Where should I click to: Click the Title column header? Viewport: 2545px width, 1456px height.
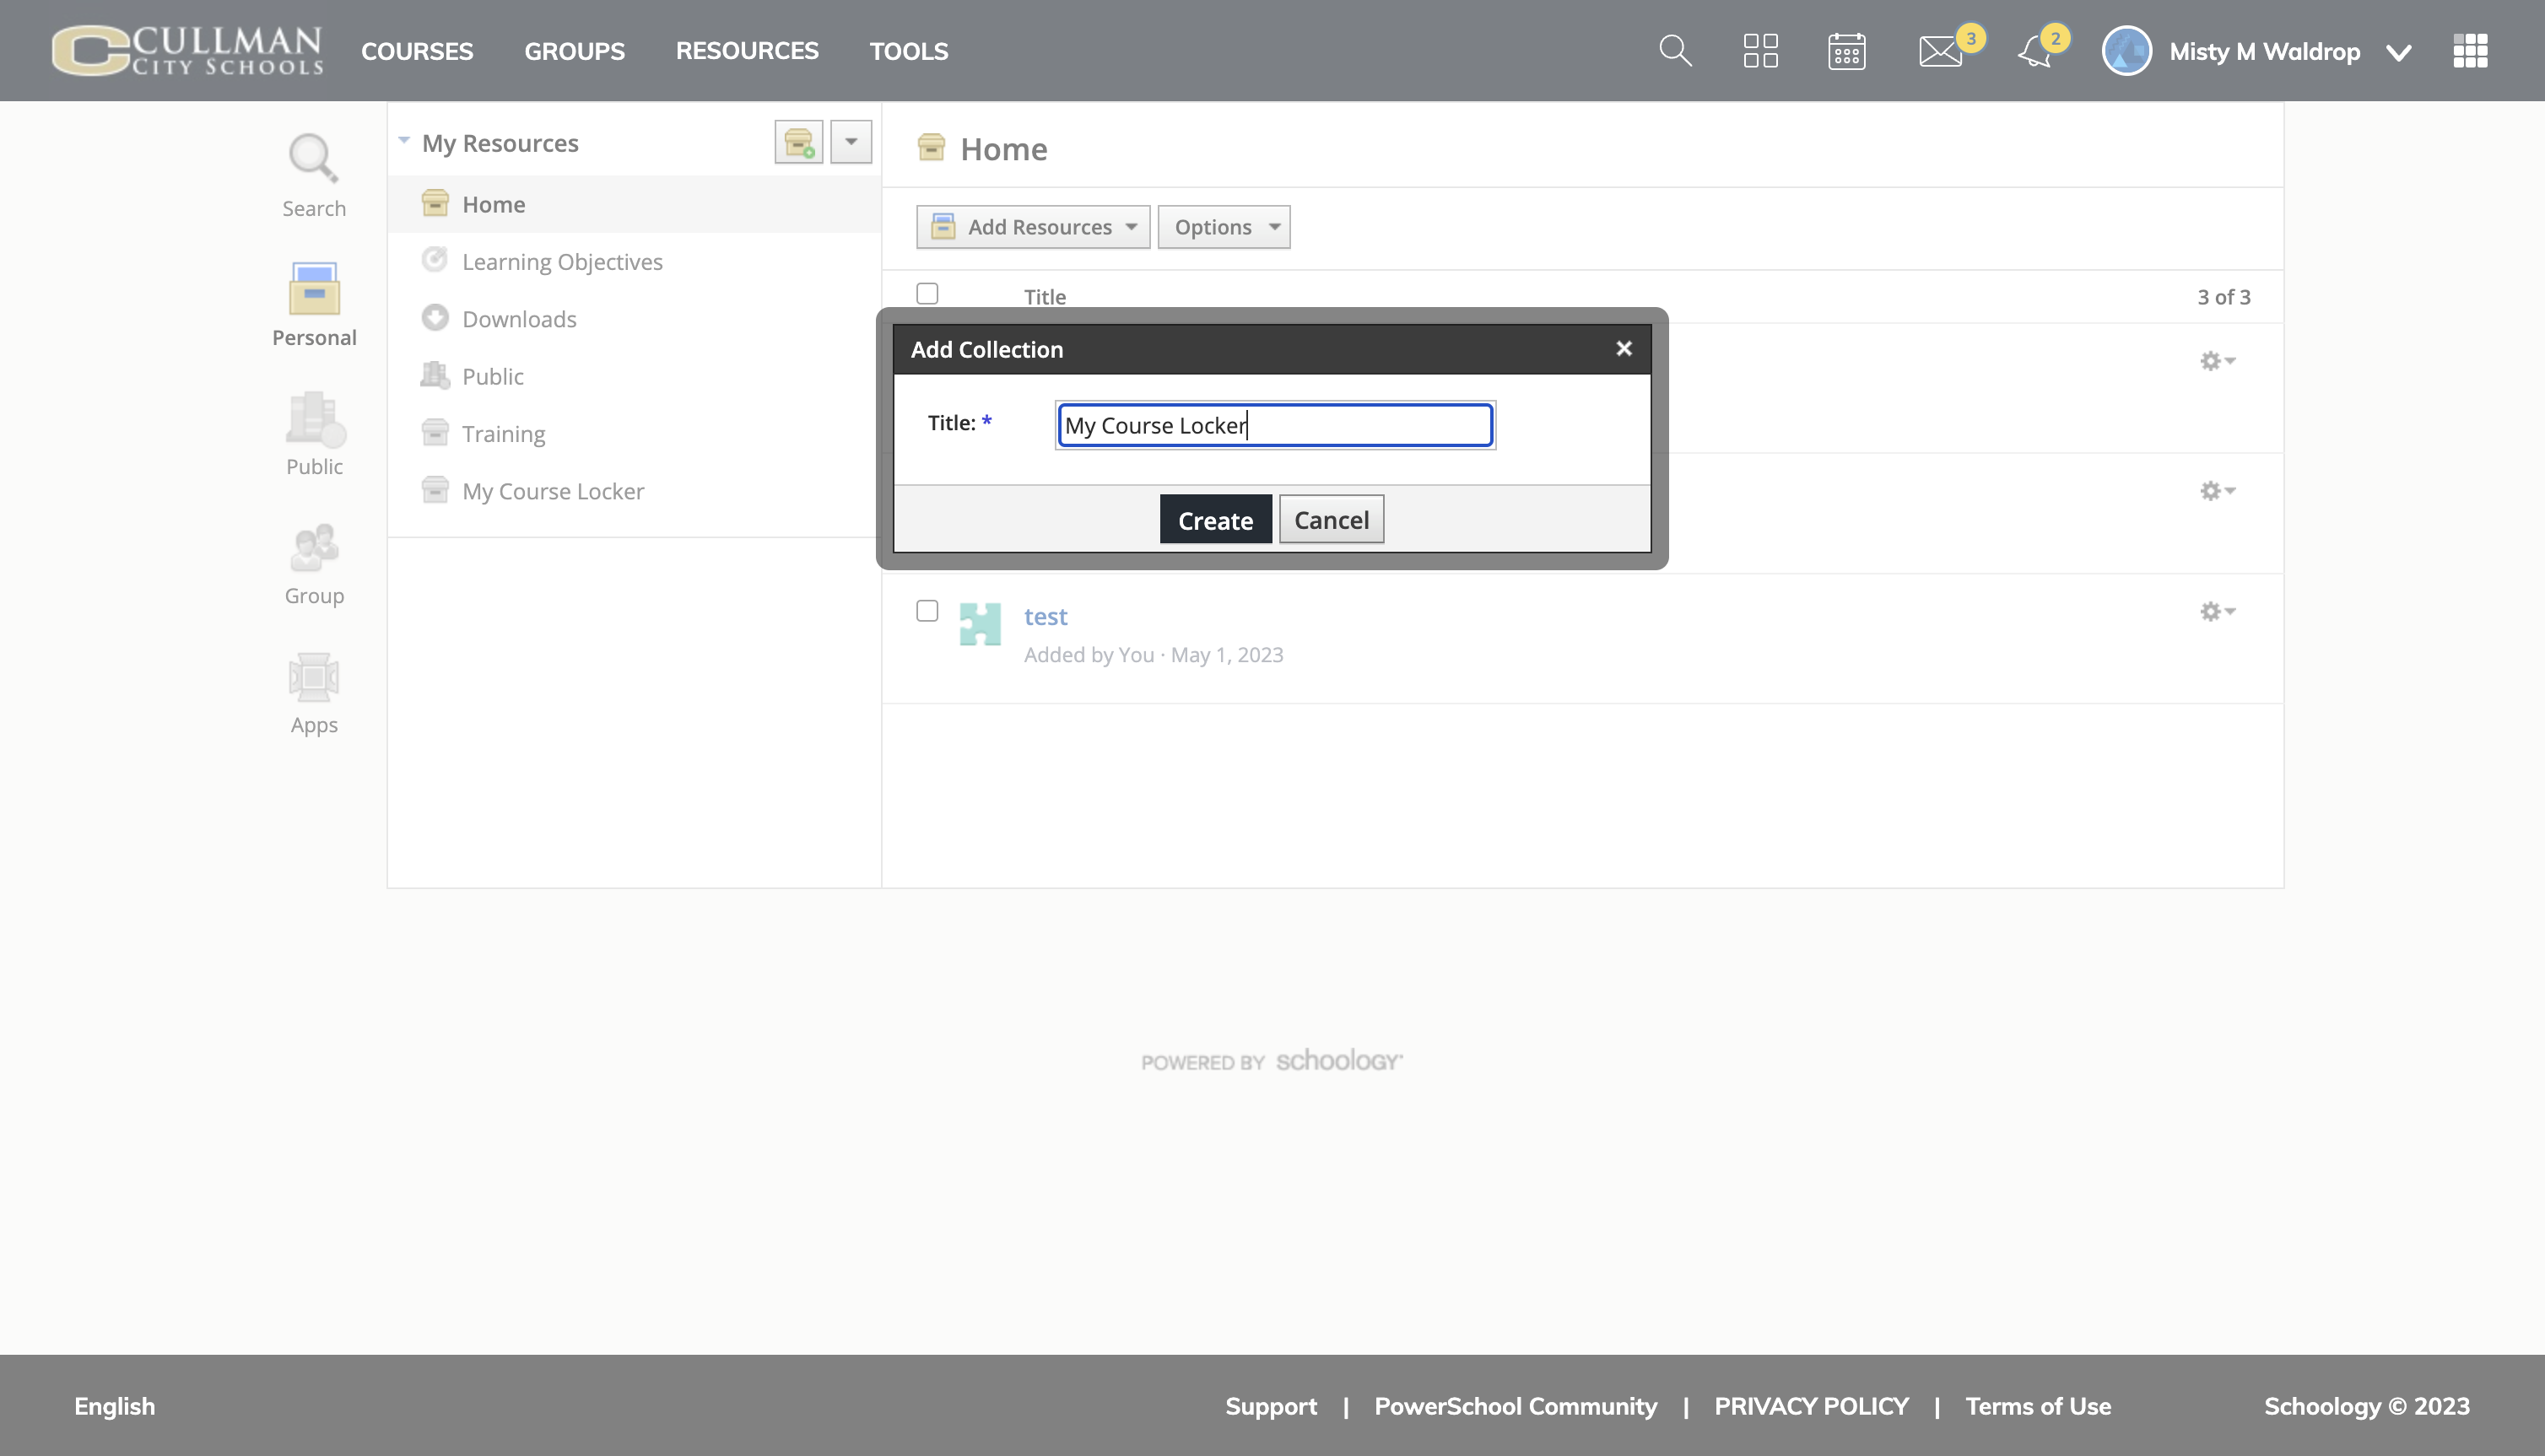click(1044, 297)
